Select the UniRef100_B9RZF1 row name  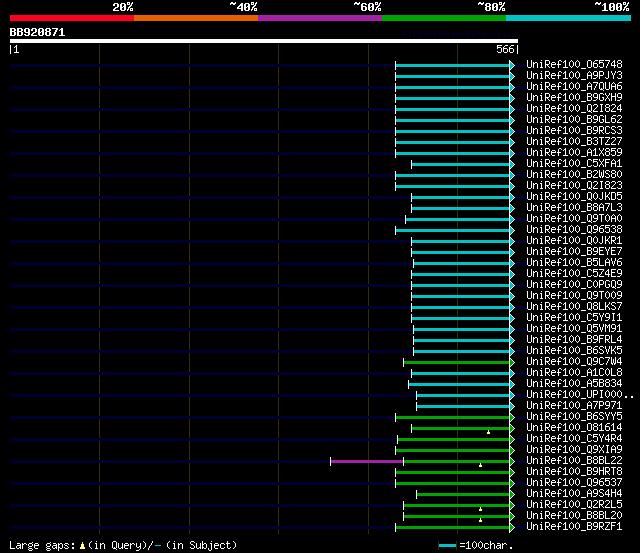point(574,527)
